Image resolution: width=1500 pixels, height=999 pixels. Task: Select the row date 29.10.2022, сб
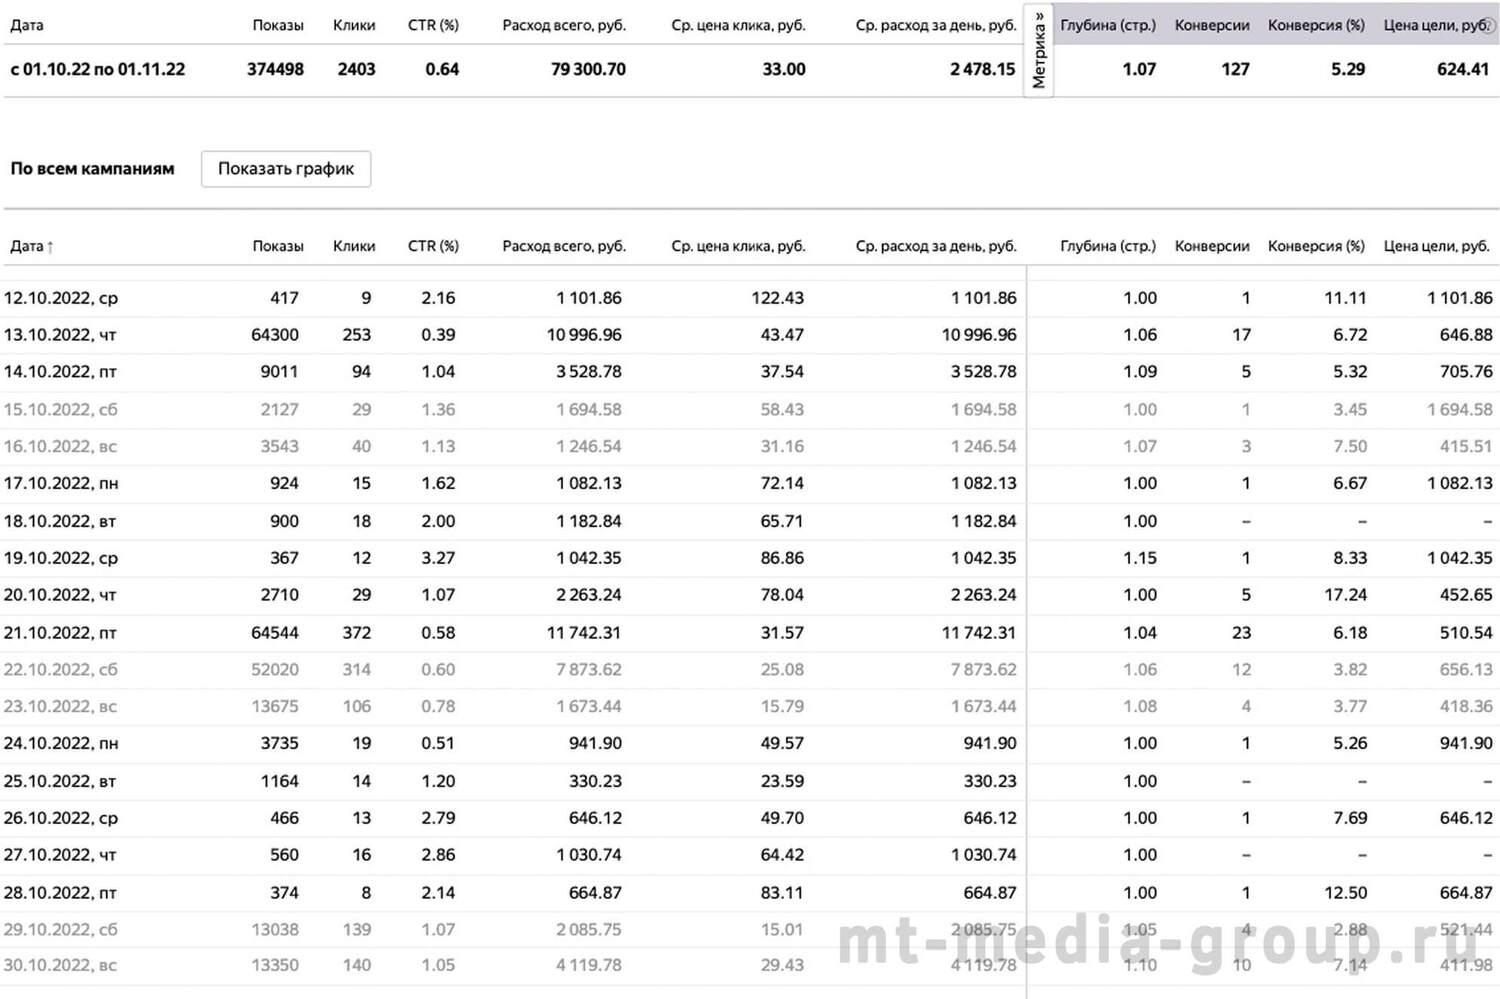(x=60, y=930)
